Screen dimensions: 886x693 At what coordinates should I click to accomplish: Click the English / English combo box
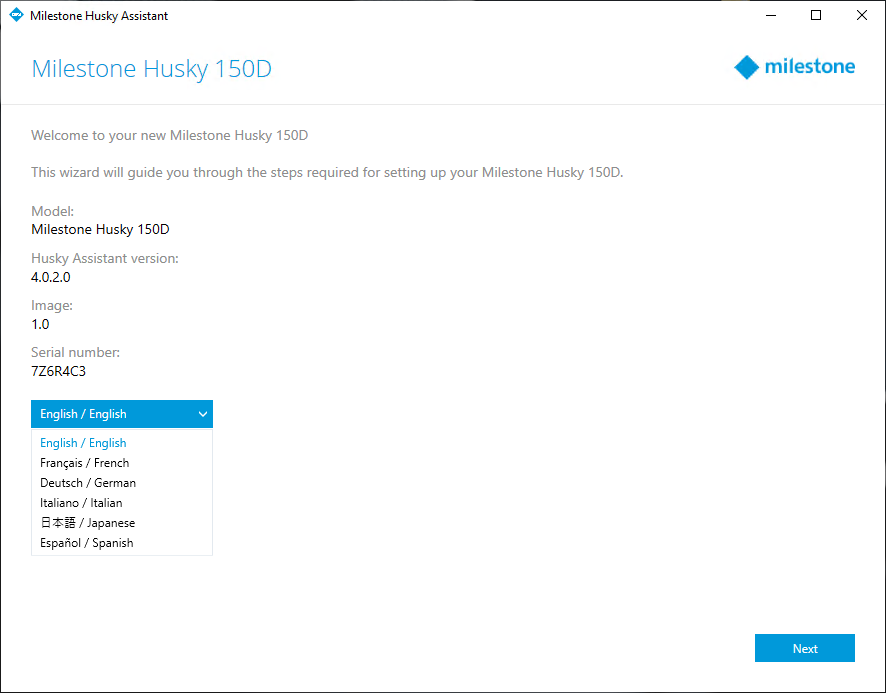point(121,414)
